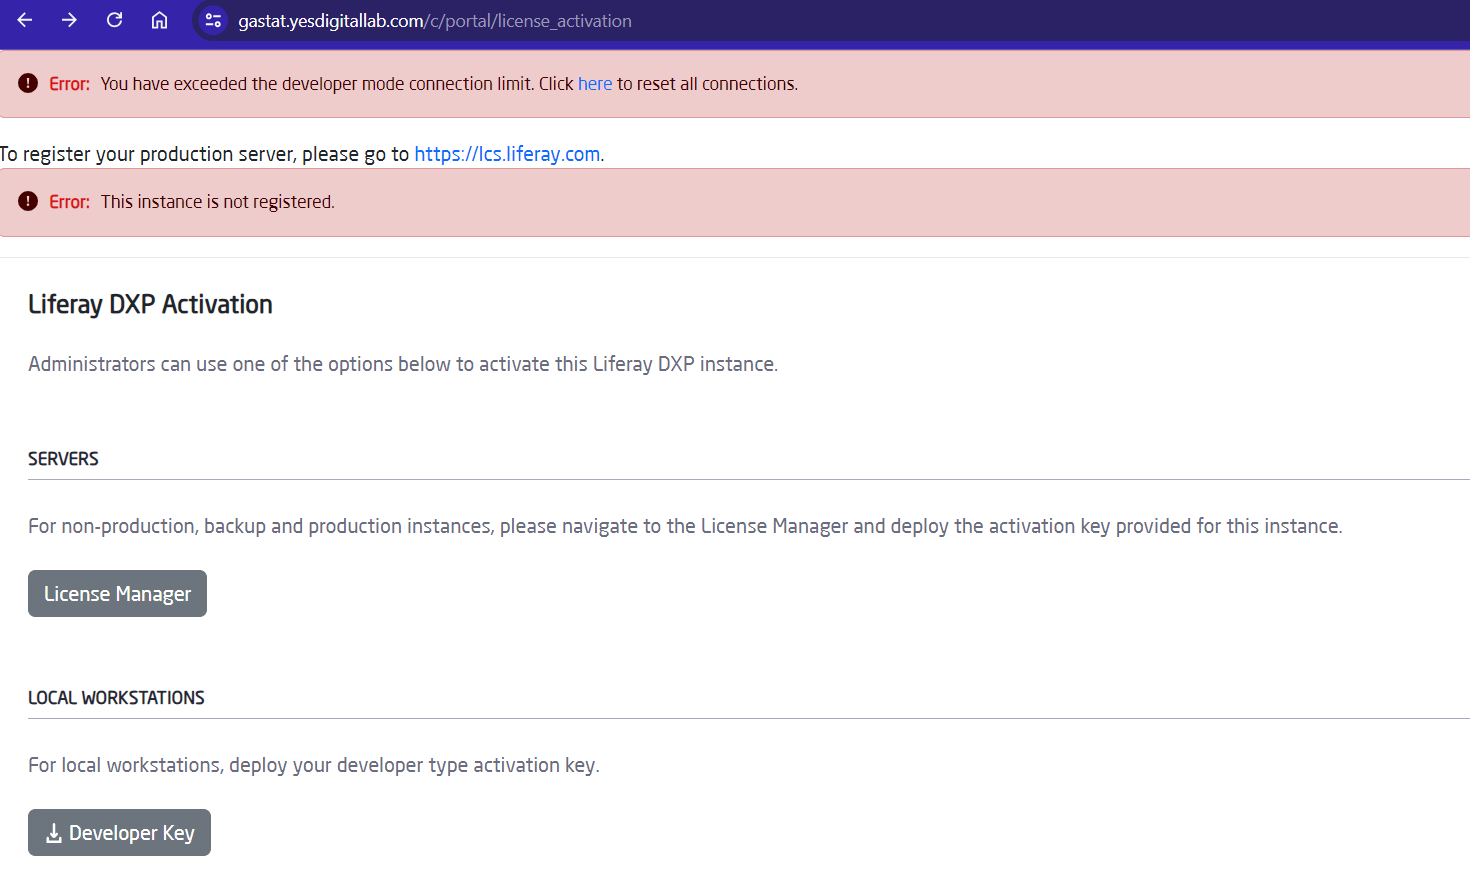Image resolution: width=1470 pixels, height=892 pixels.
Task: Reload the license activation page
Action: pyautogui.click(x=114, y=20)
